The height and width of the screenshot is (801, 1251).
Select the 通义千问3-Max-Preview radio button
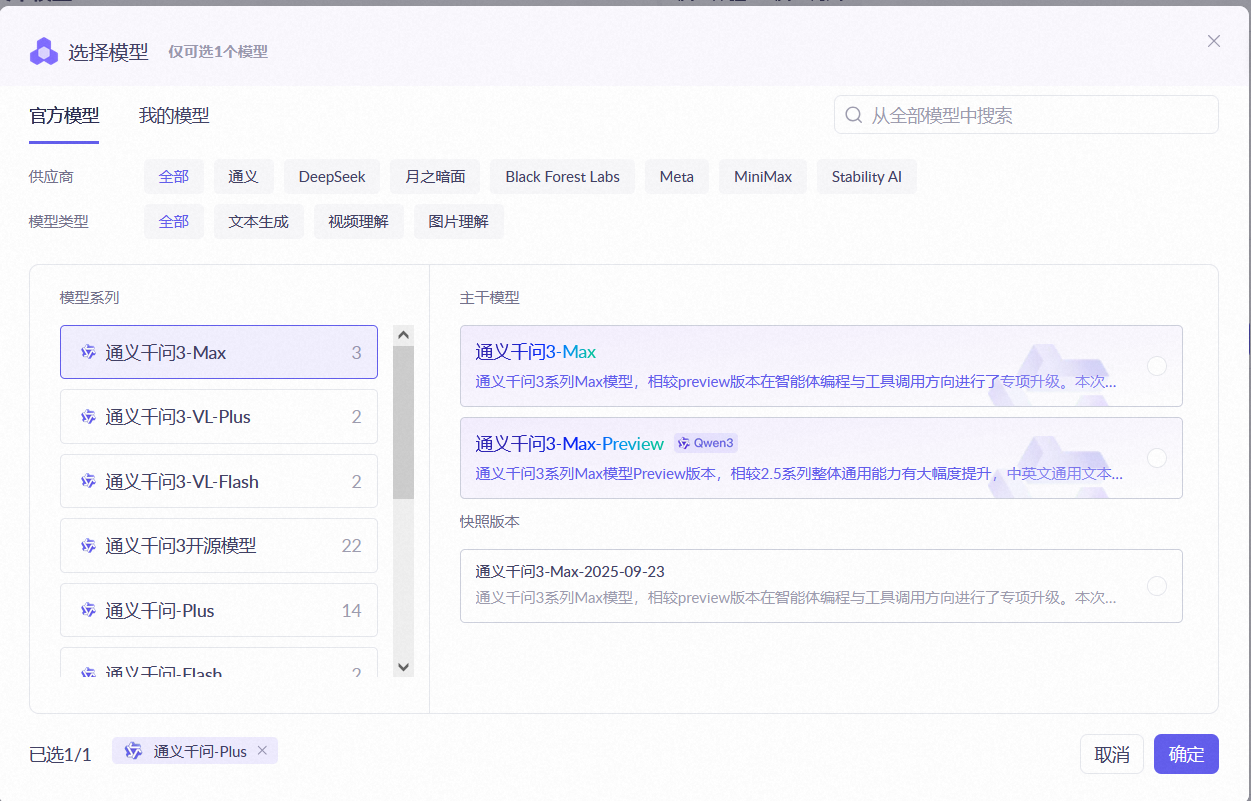(x=1157, y=458)
